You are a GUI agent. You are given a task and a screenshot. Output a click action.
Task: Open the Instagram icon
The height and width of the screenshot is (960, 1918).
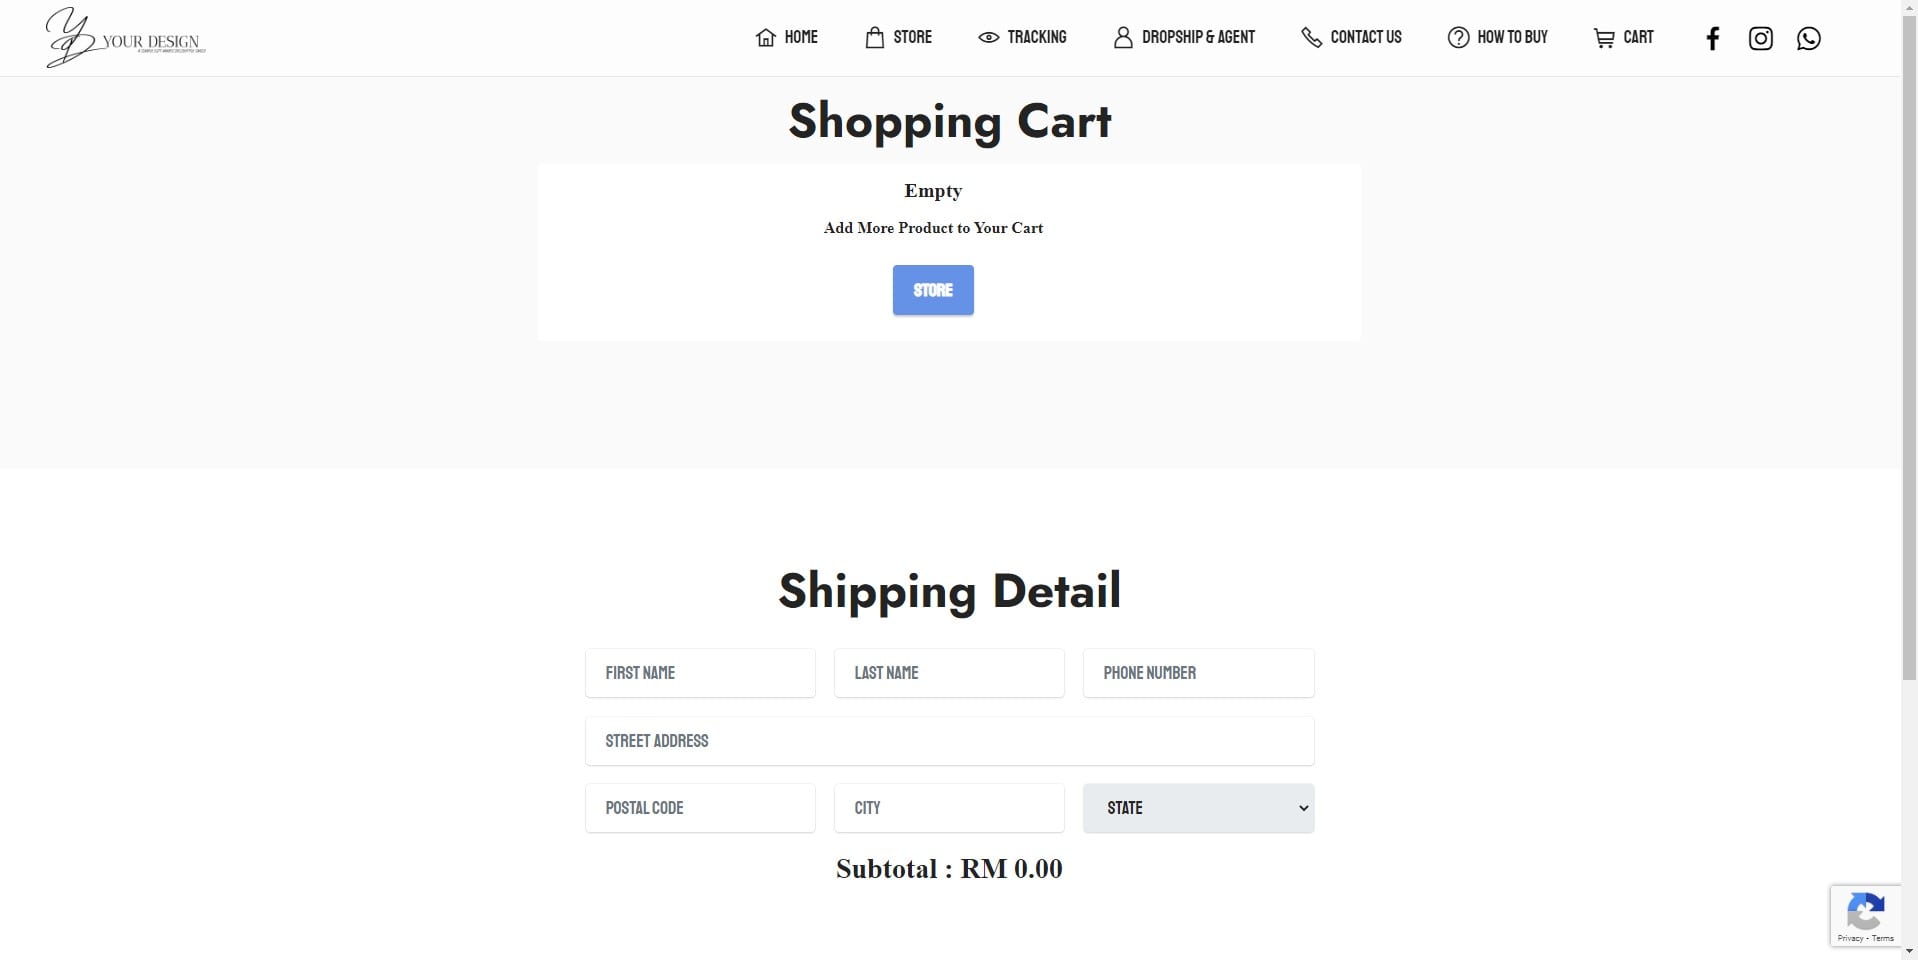tap(1760, 38)
